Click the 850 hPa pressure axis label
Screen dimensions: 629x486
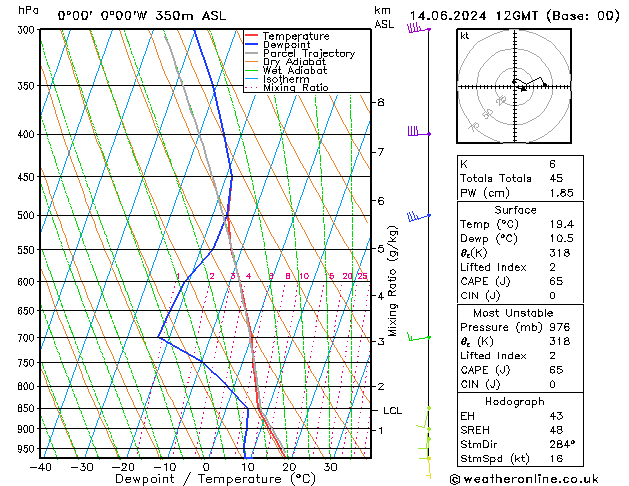tap(28, 408)
